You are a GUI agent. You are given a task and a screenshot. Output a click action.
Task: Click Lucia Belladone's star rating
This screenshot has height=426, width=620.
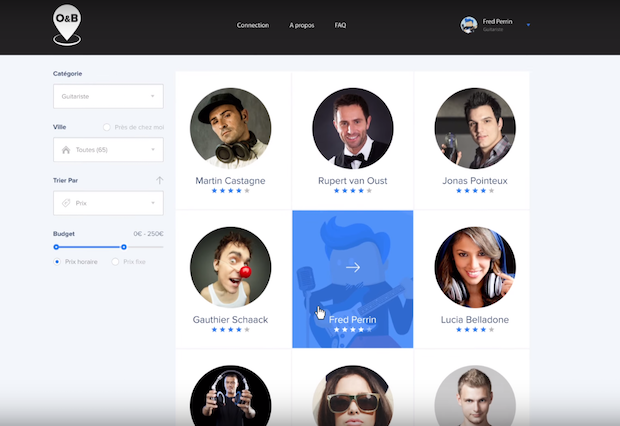[x=475, y=329]
